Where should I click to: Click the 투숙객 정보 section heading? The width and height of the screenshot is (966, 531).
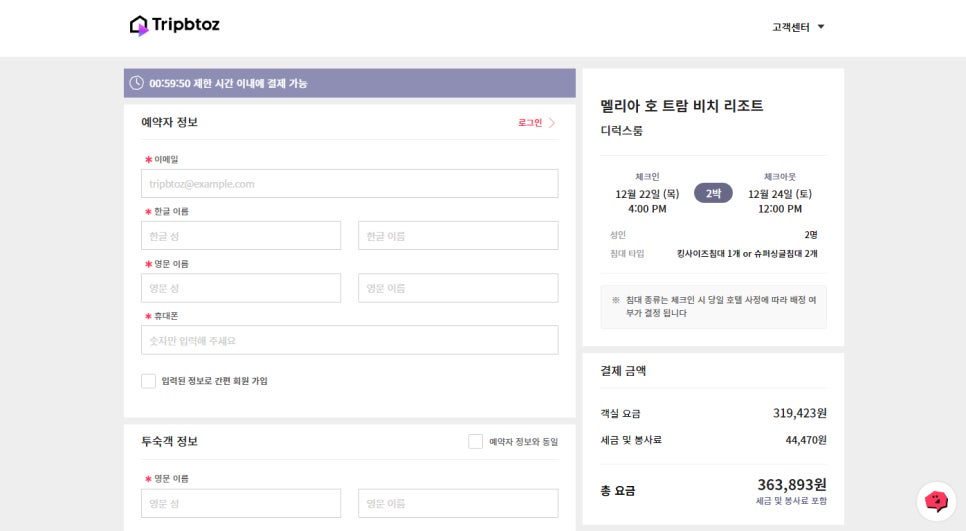(x=169, y=441)
